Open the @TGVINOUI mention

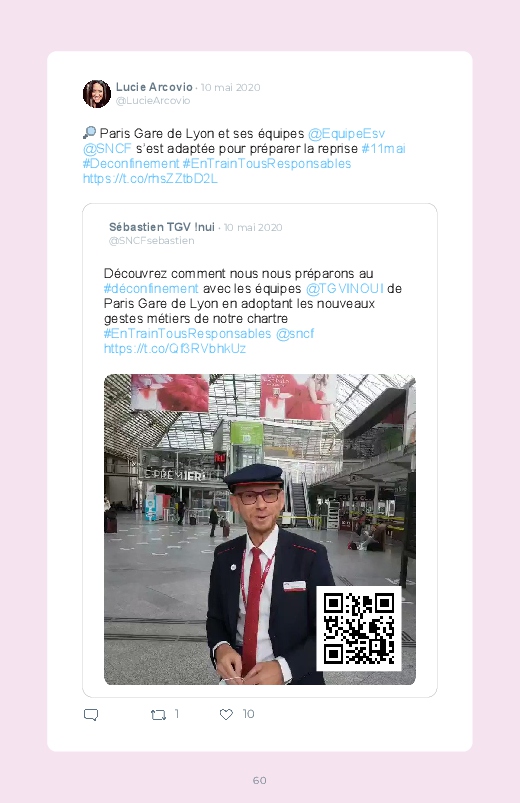click(x=344, y=289)
